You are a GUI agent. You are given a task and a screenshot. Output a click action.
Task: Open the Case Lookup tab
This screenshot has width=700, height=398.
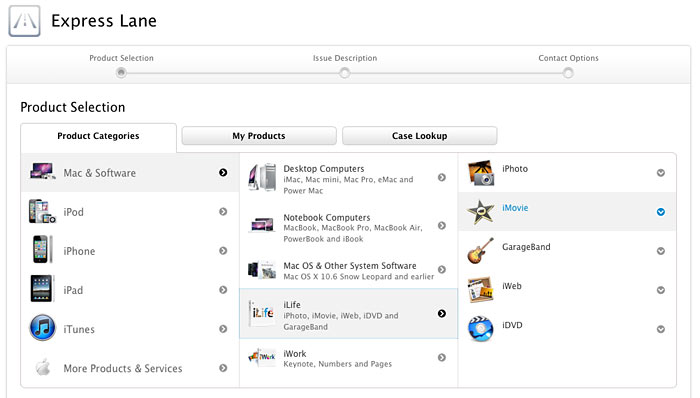click(x=420, y=136)
